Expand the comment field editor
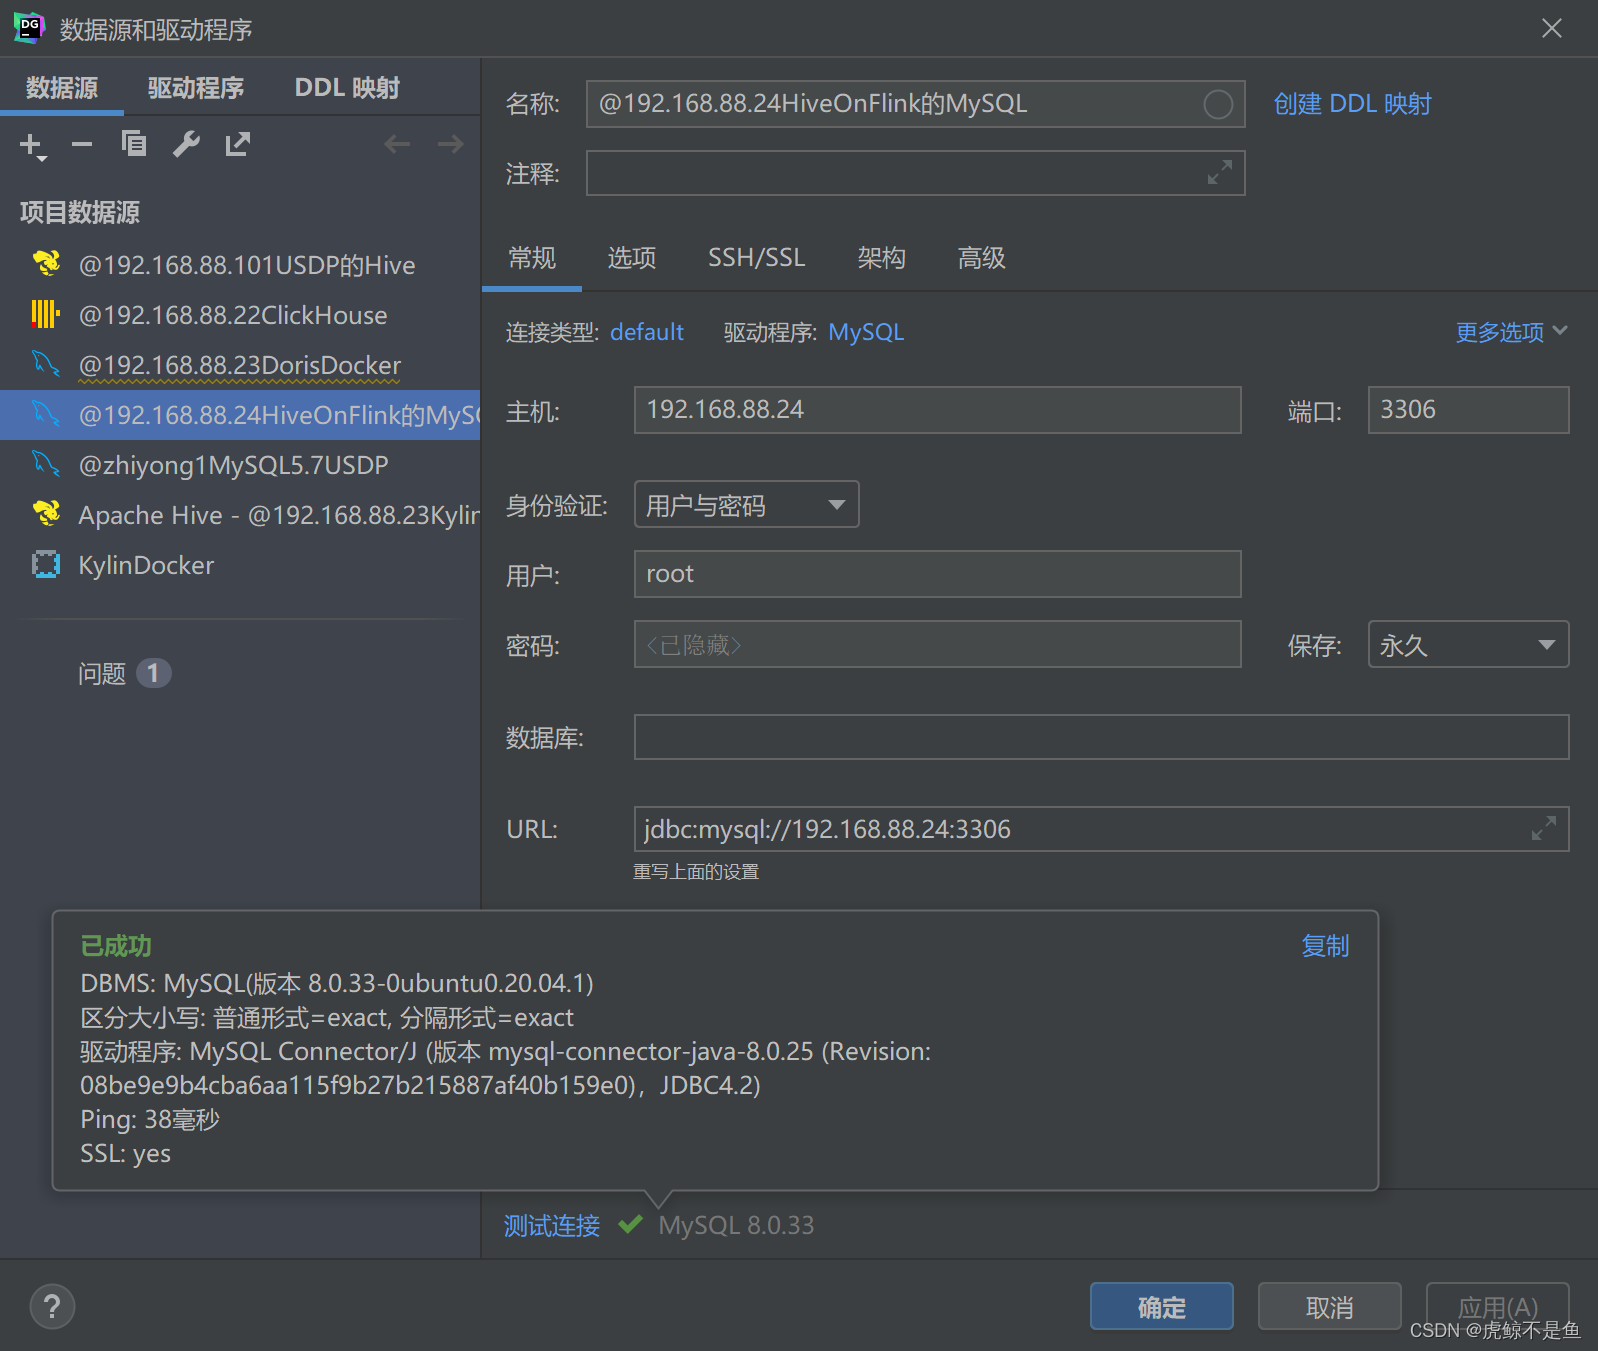The image size is (1598, 1351). [1220, 173]
